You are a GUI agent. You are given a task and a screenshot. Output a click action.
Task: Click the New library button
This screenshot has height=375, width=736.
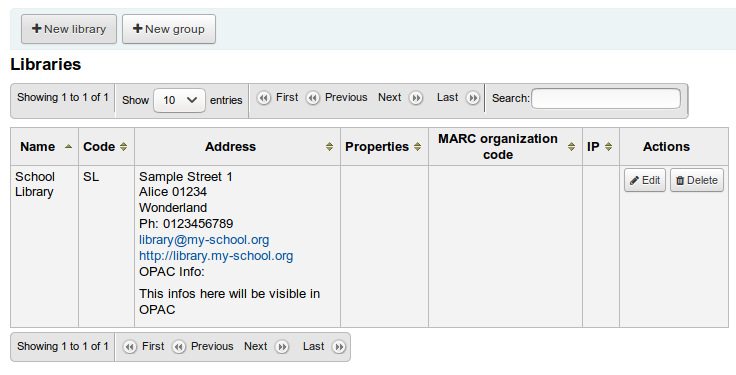coord(69,29)
